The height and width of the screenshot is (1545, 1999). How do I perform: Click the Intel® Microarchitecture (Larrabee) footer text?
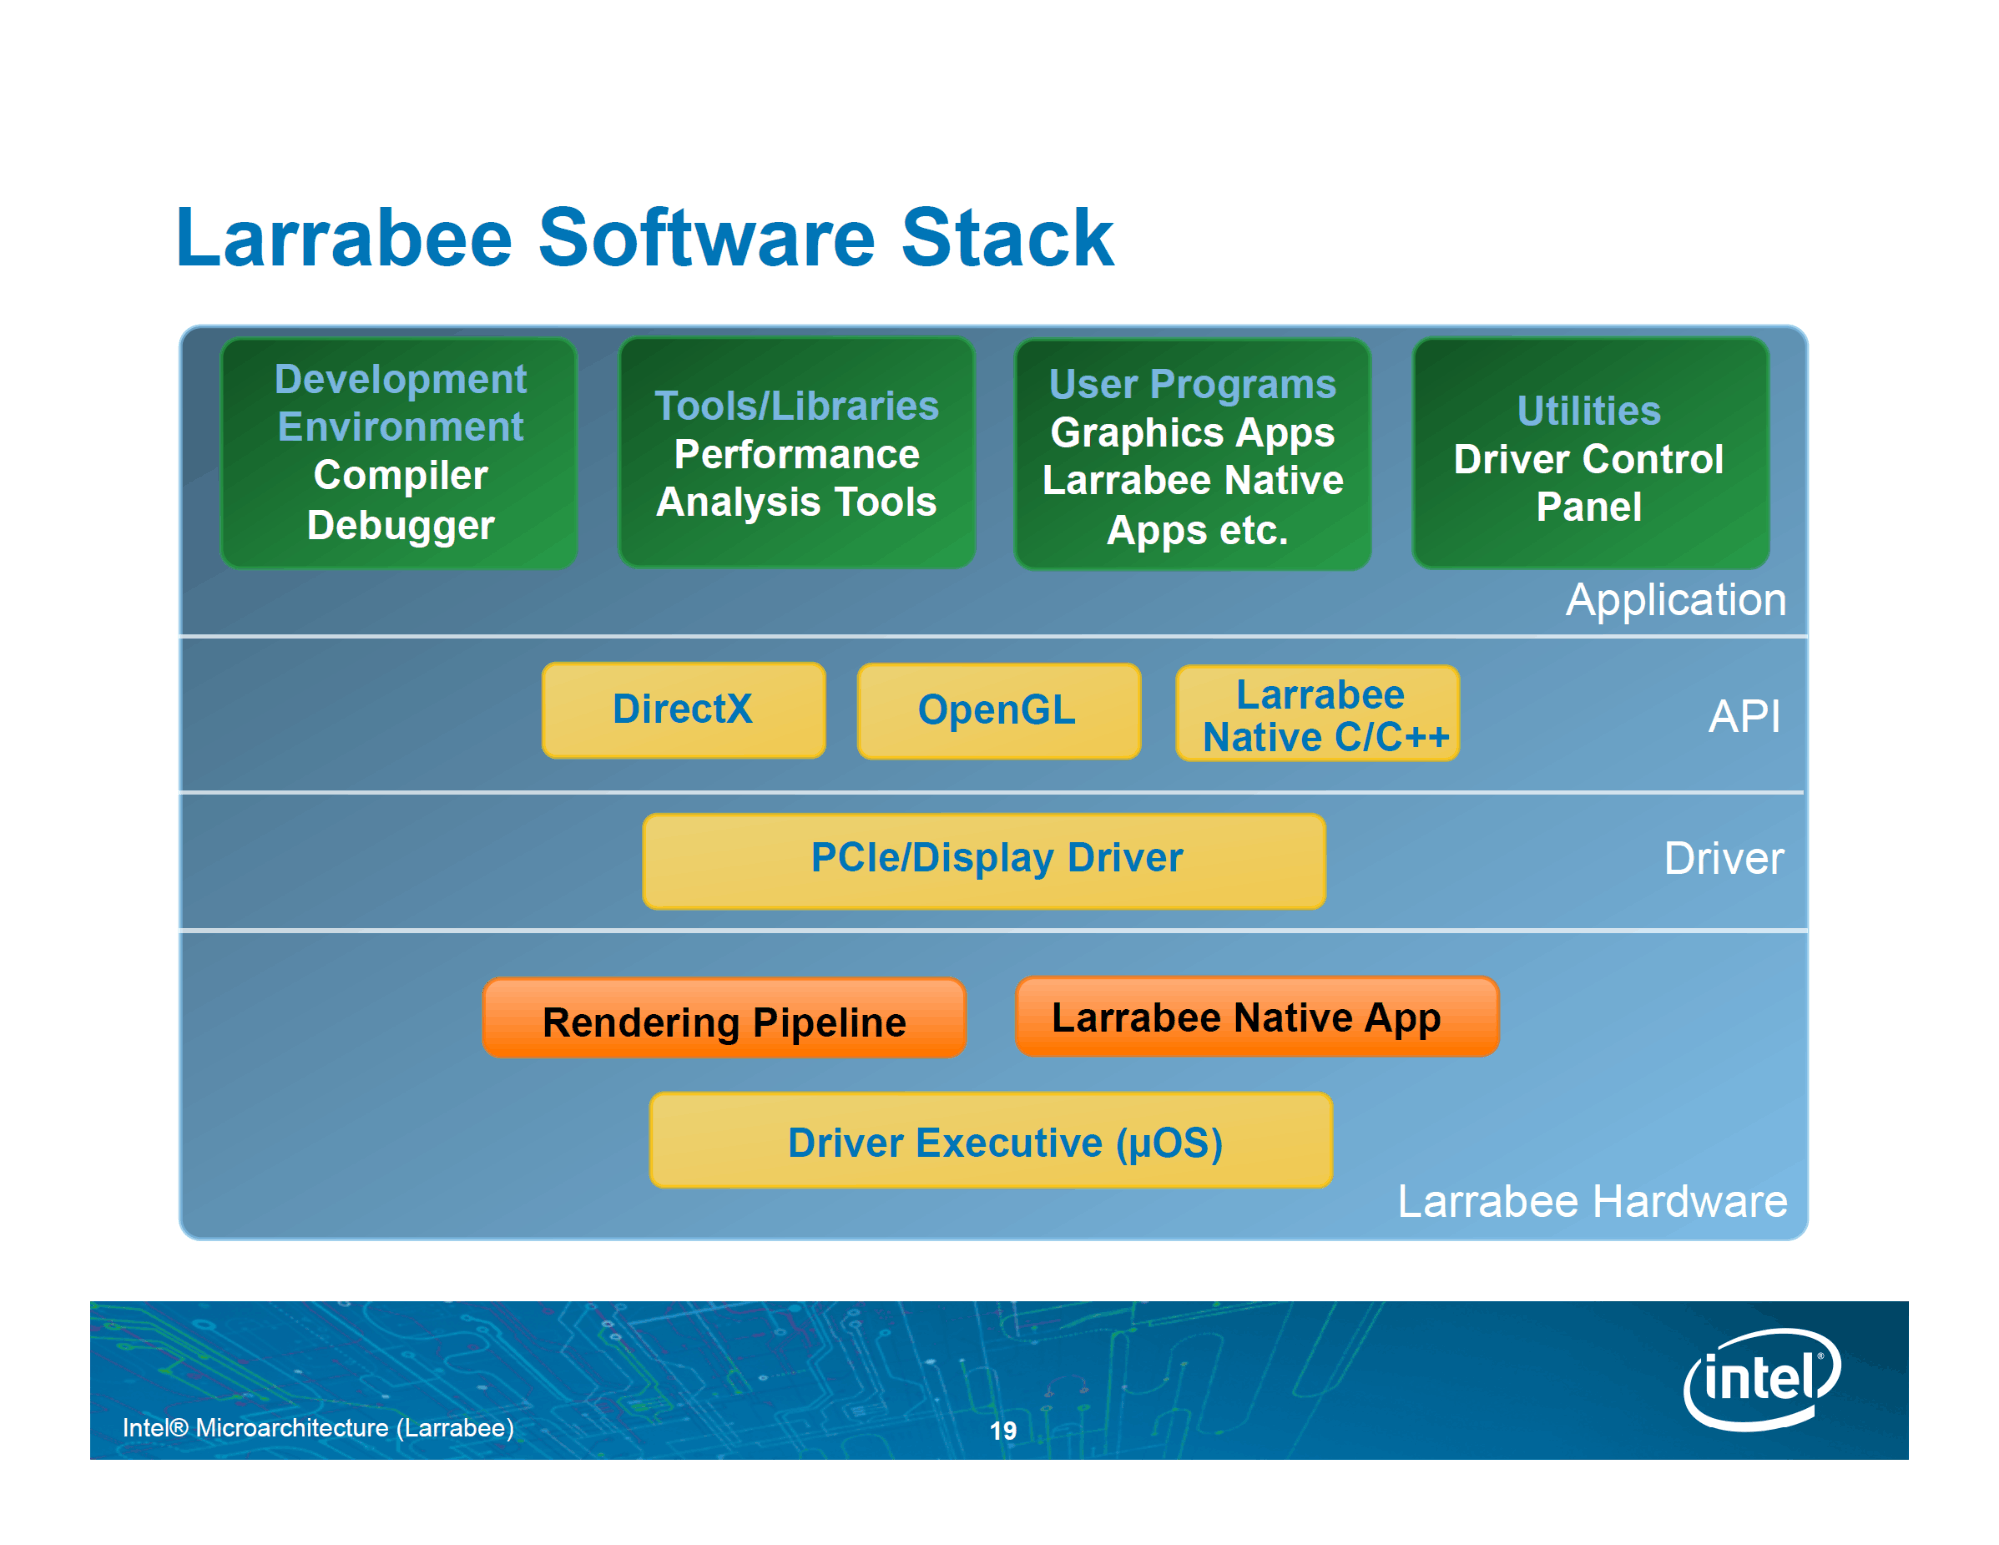tap(318, 1428)
